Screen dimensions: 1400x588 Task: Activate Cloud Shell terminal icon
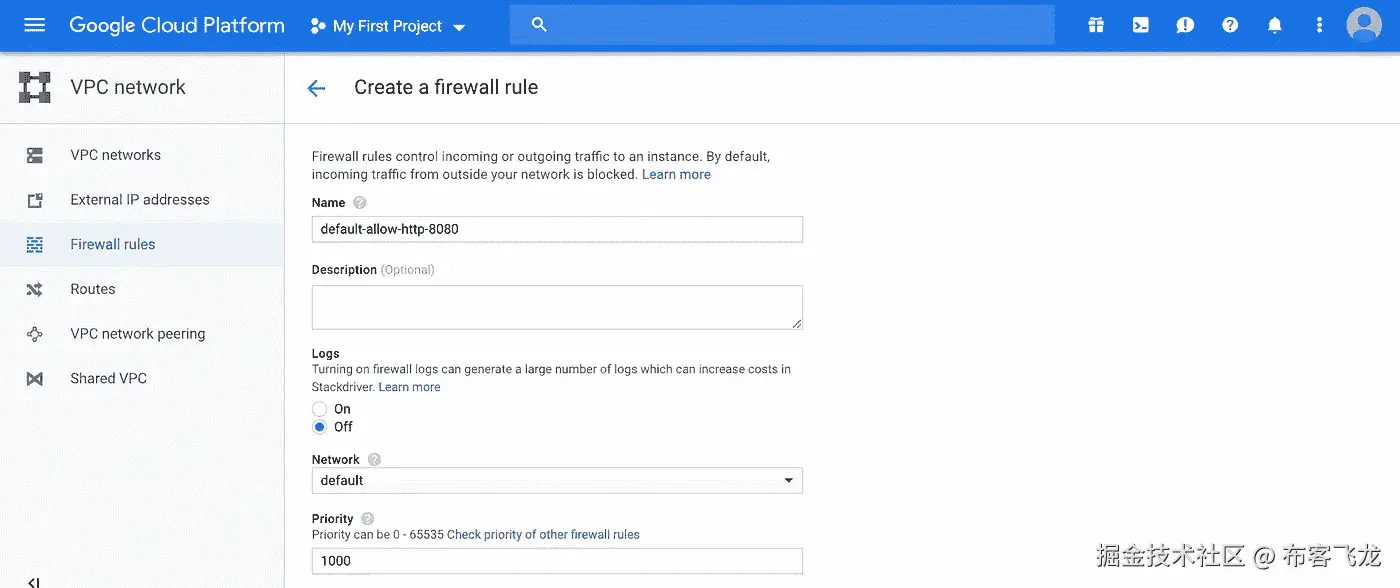[x=1141, y=25]
